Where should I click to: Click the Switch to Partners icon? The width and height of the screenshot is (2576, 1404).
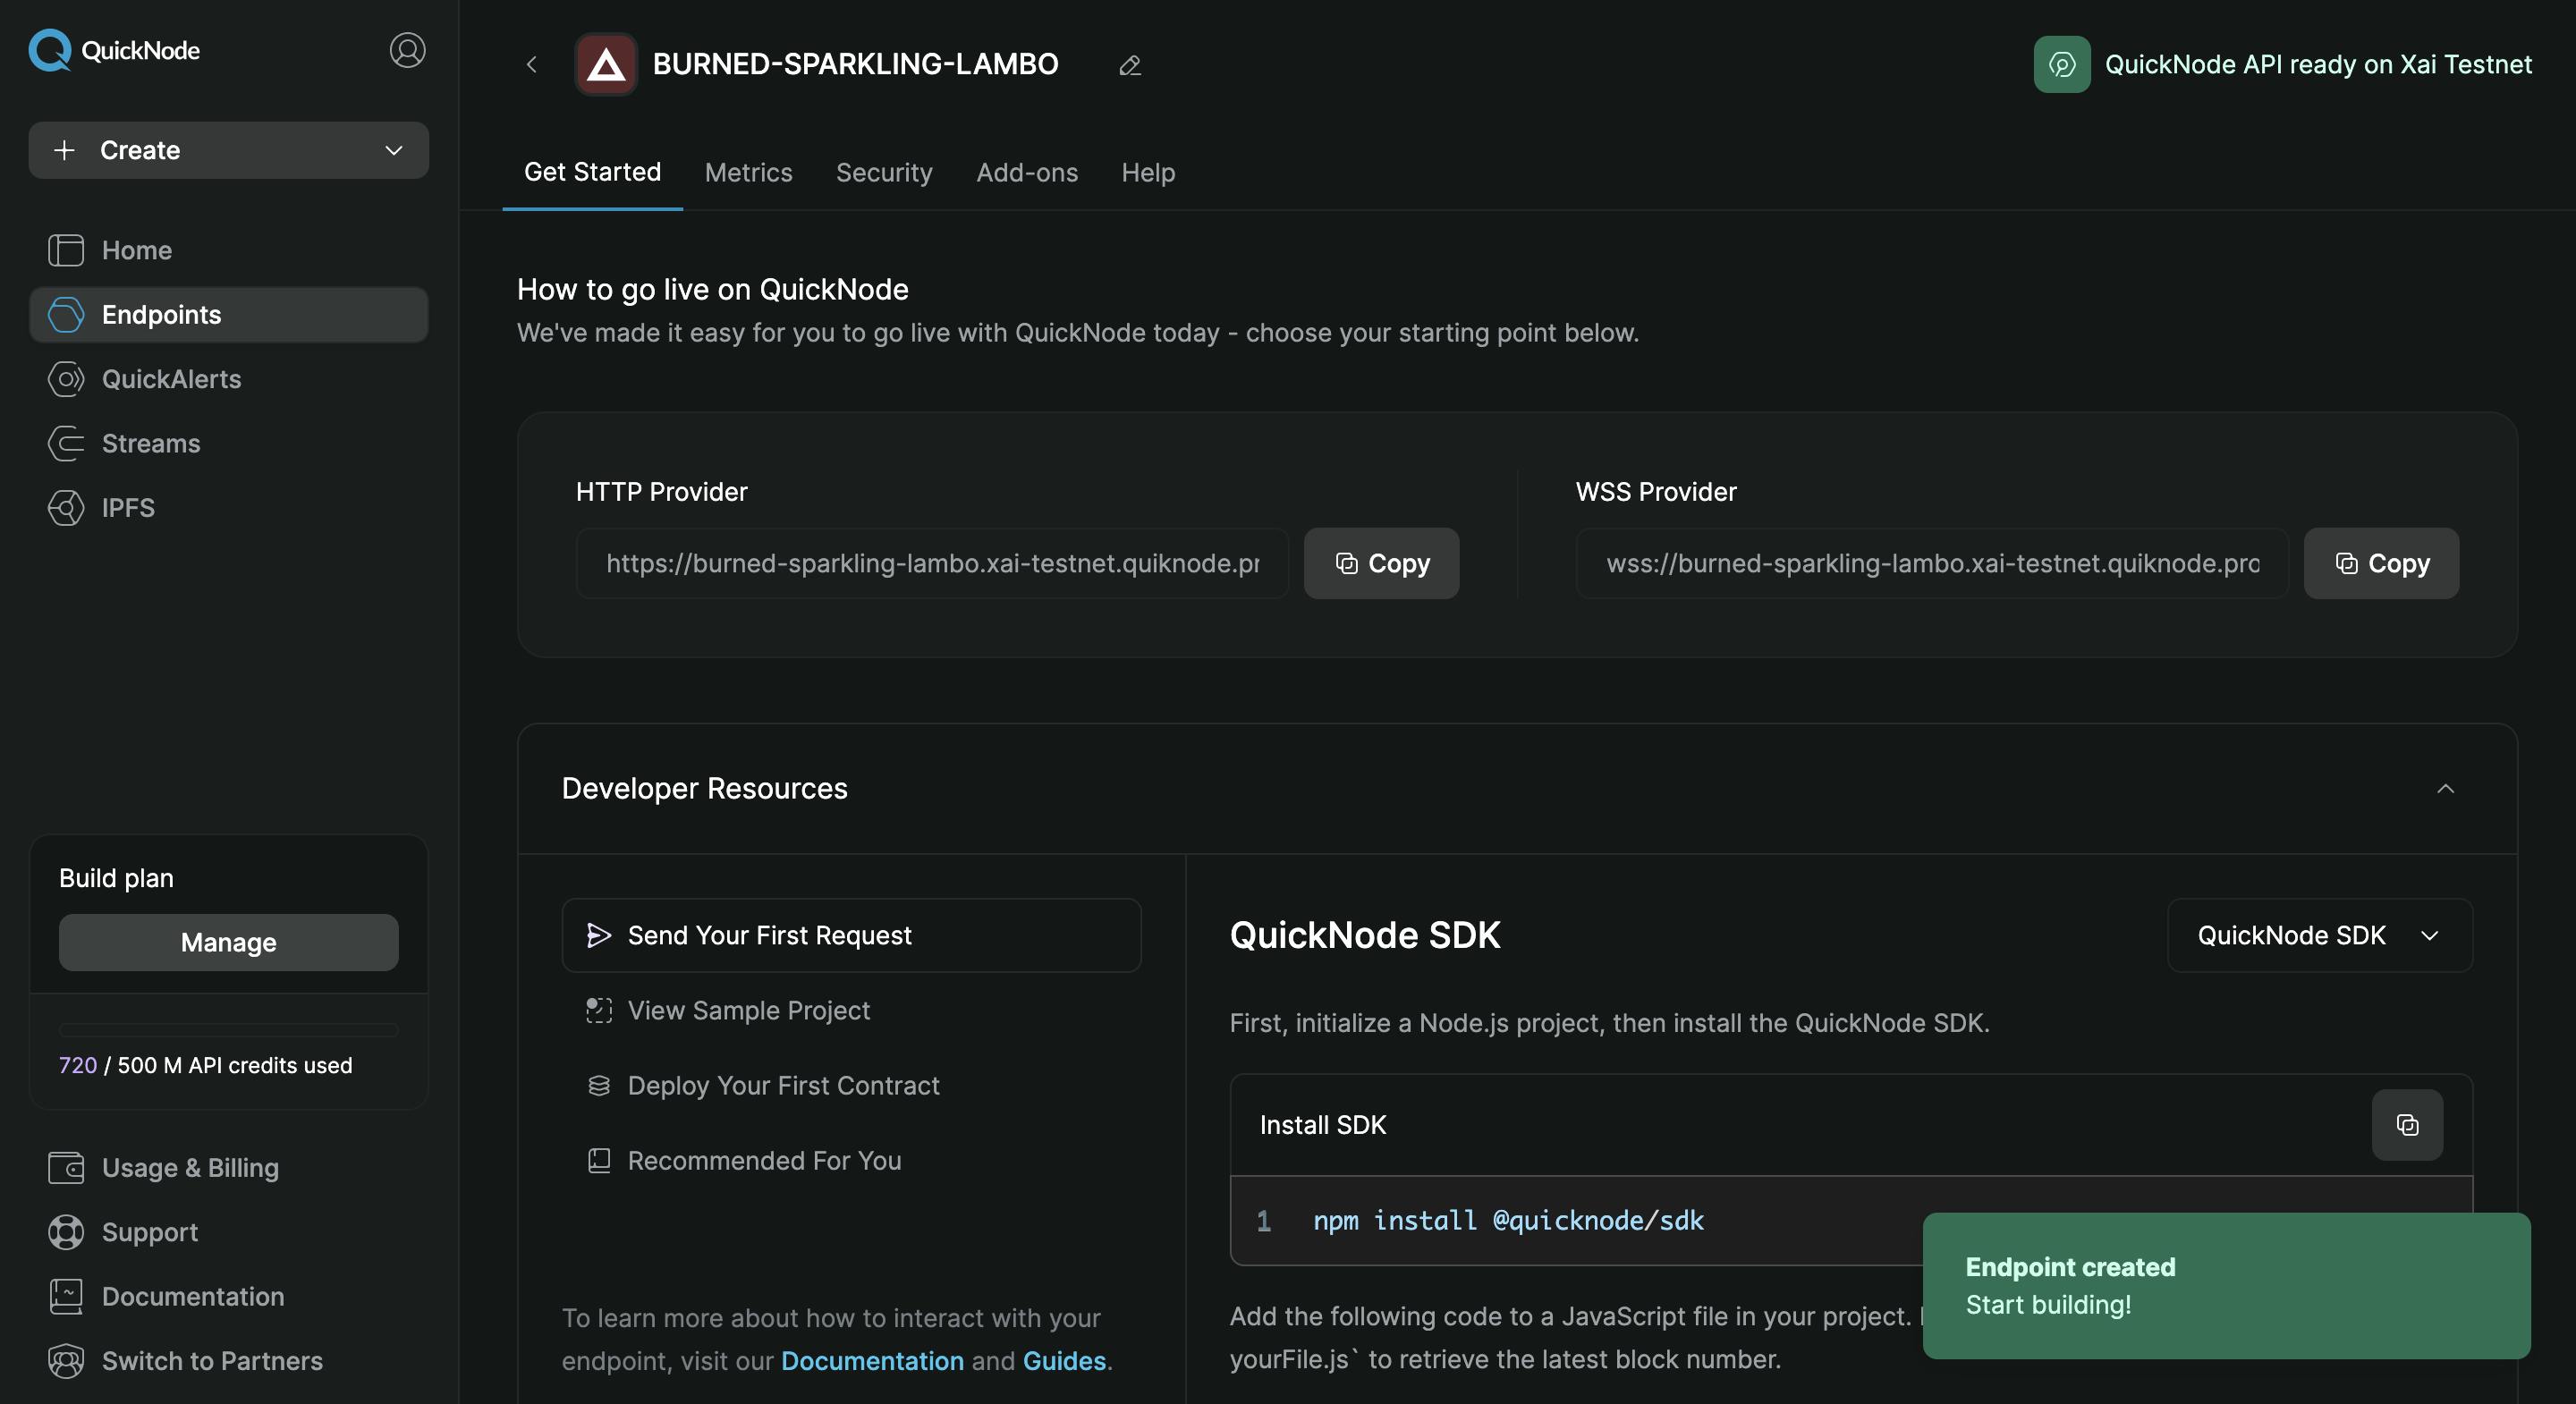(66, 1361)
